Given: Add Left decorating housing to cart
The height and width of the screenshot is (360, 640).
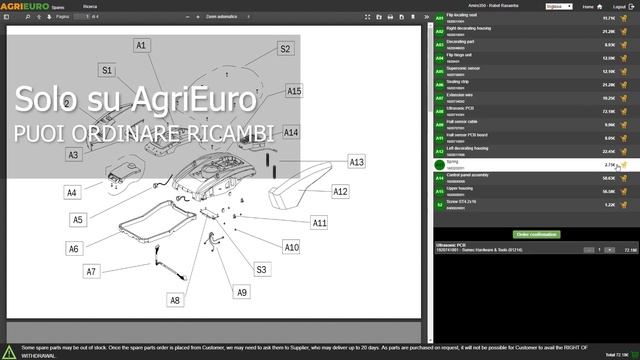Looking at the screenshot, I should click(624, 151).
